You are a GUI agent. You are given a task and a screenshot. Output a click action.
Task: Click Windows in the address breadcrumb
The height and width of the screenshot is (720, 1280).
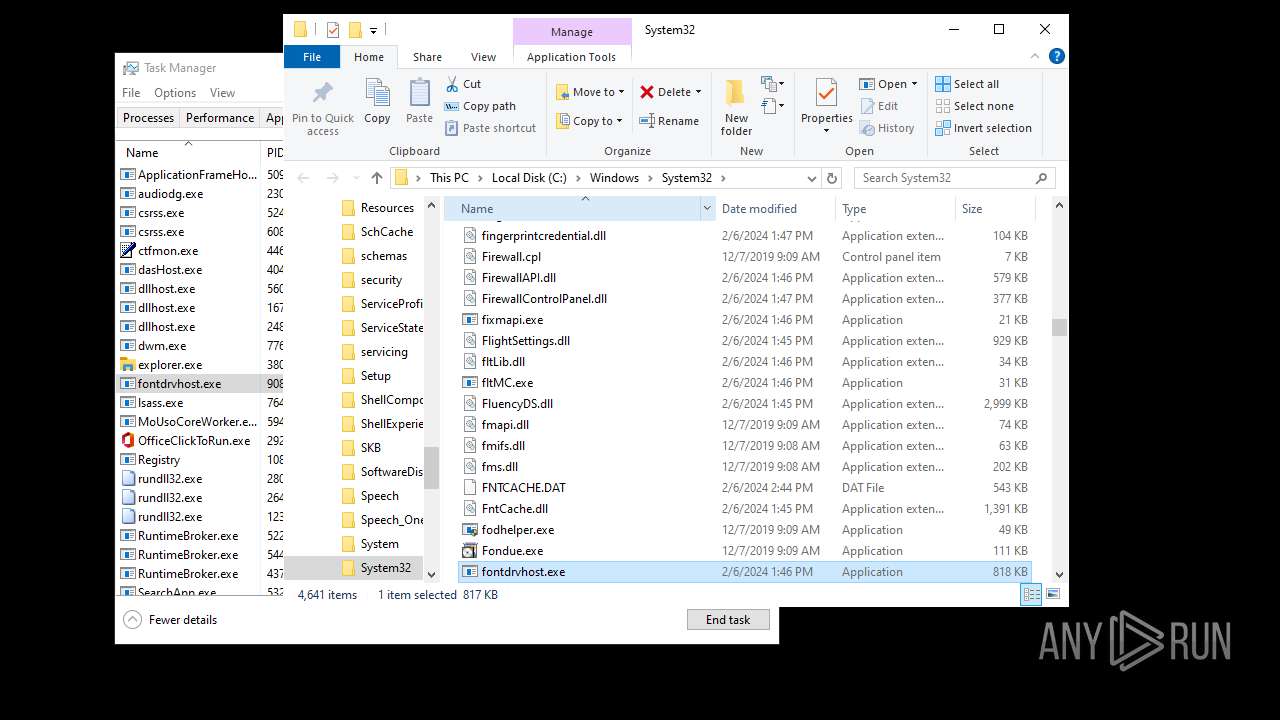pyautogui.click(x=614, y=178)
